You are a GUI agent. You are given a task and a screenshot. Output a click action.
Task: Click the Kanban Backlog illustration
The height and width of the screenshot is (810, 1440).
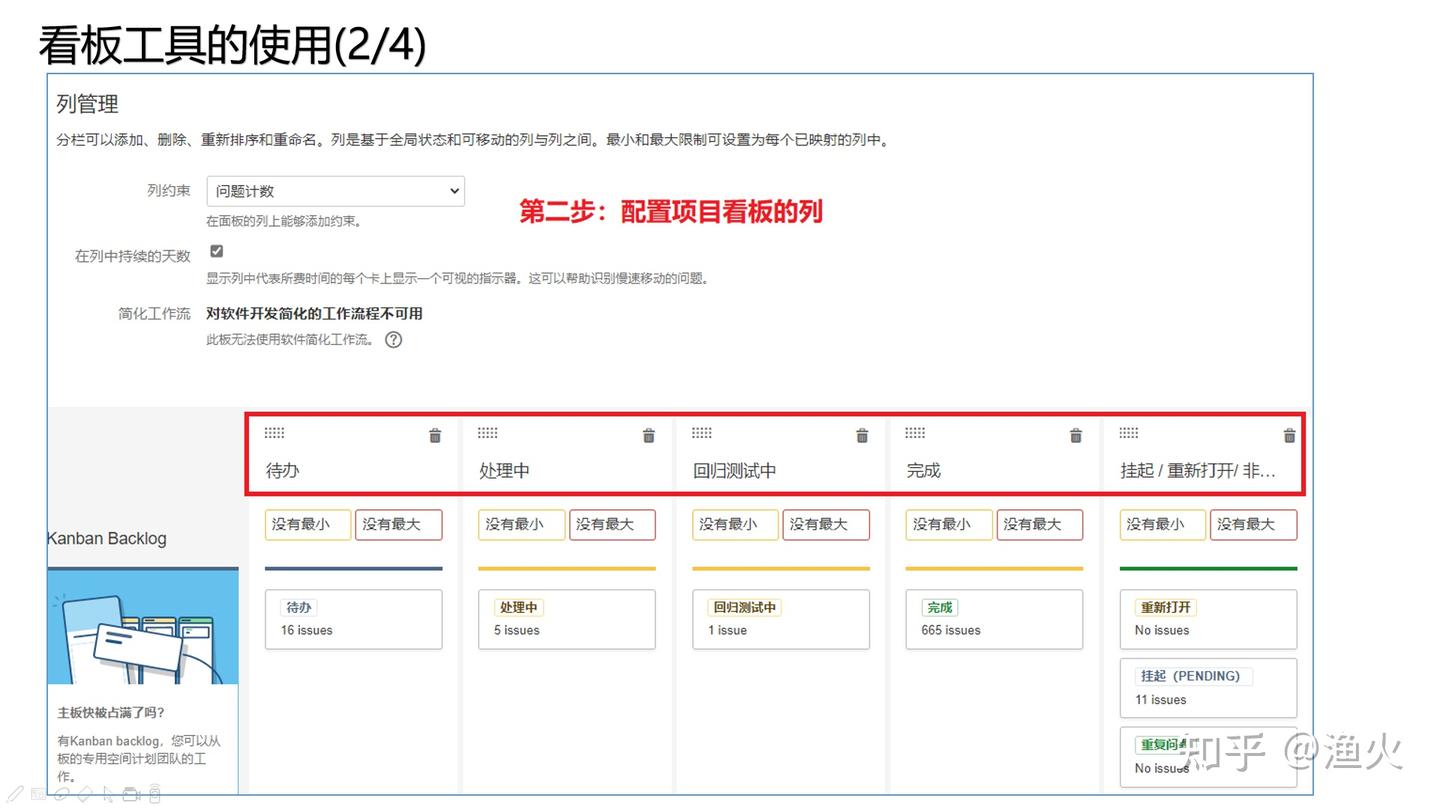[x=143, y=627]
